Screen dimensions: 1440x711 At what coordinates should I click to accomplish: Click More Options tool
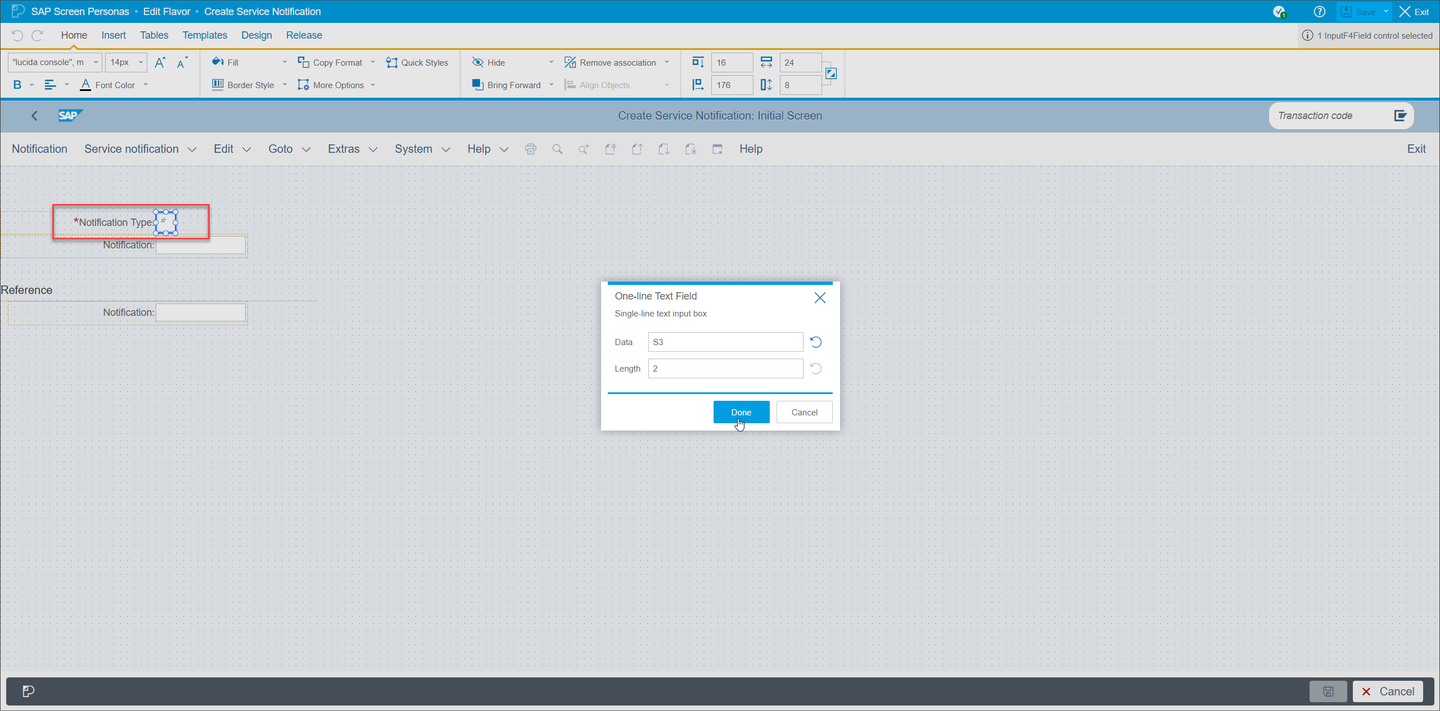point(331,85)
